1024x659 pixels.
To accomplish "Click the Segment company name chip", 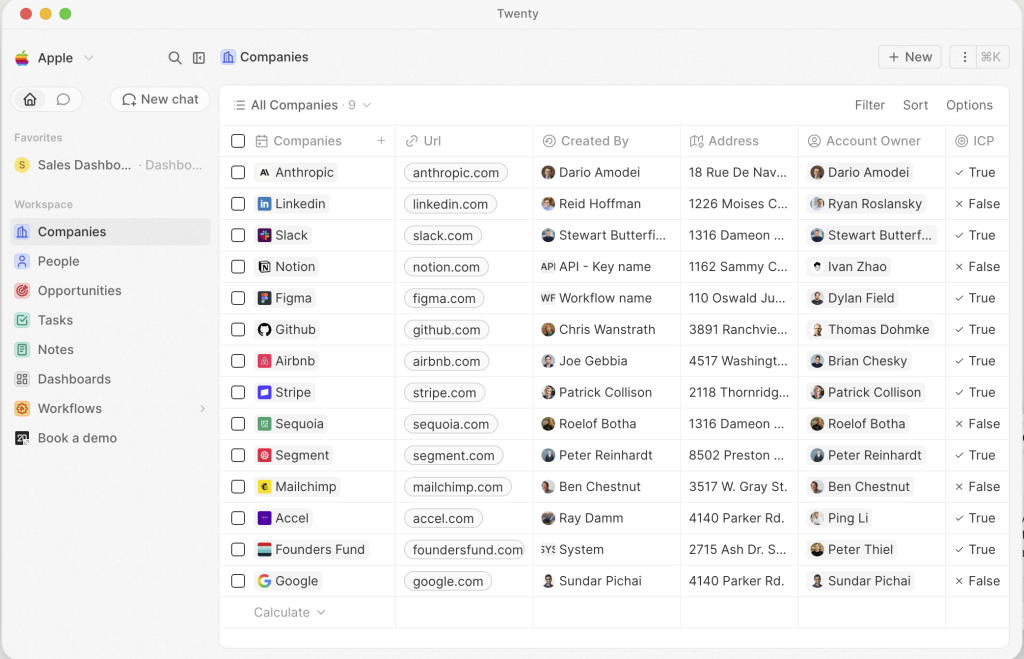I will pos(294,455).
